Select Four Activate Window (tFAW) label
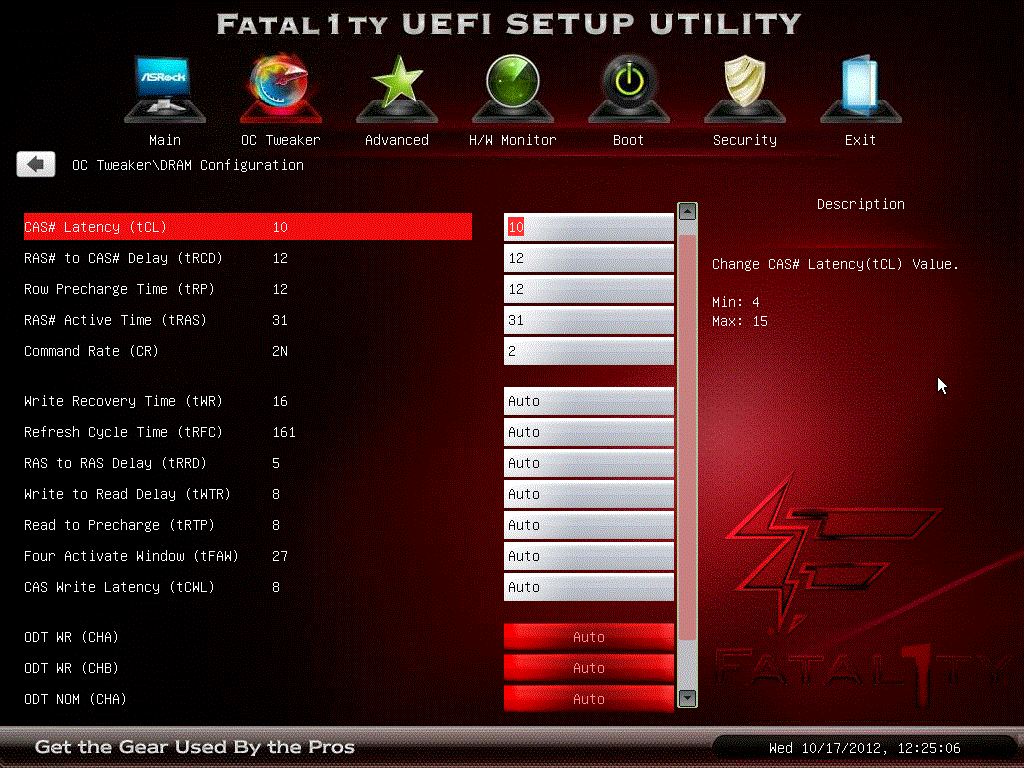Viewport: 1024px width, 768px height. pyautogui.click(x=131, y=556)
